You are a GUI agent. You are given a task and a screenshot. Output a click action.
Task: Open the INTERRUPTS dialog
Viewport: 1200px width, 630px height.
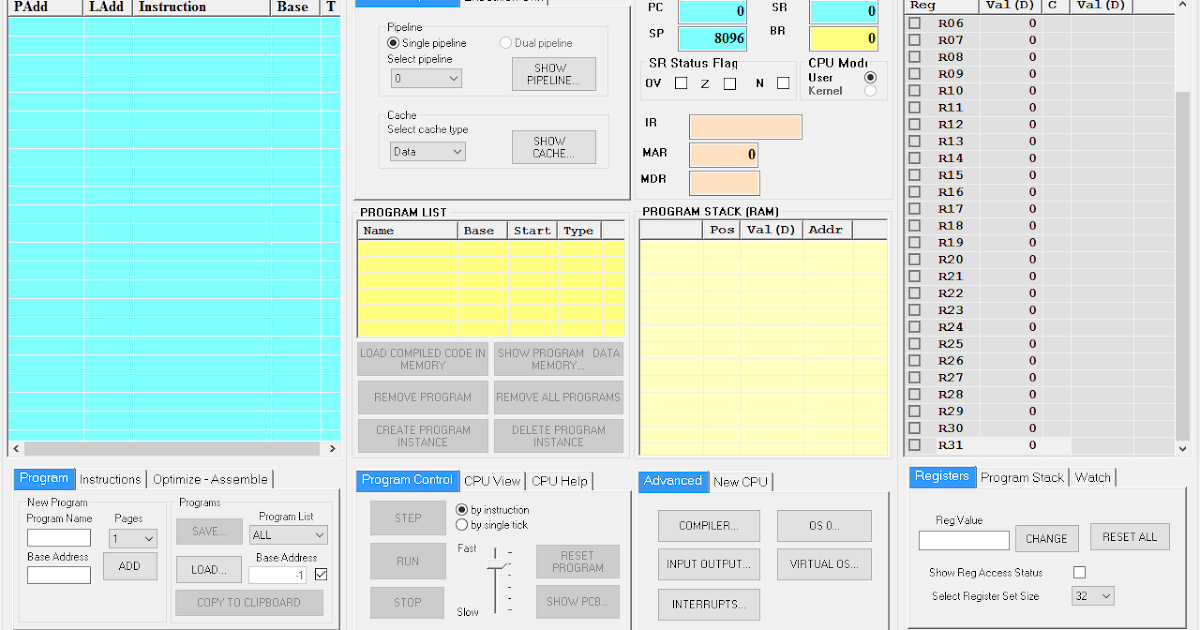tap(708, 604)
